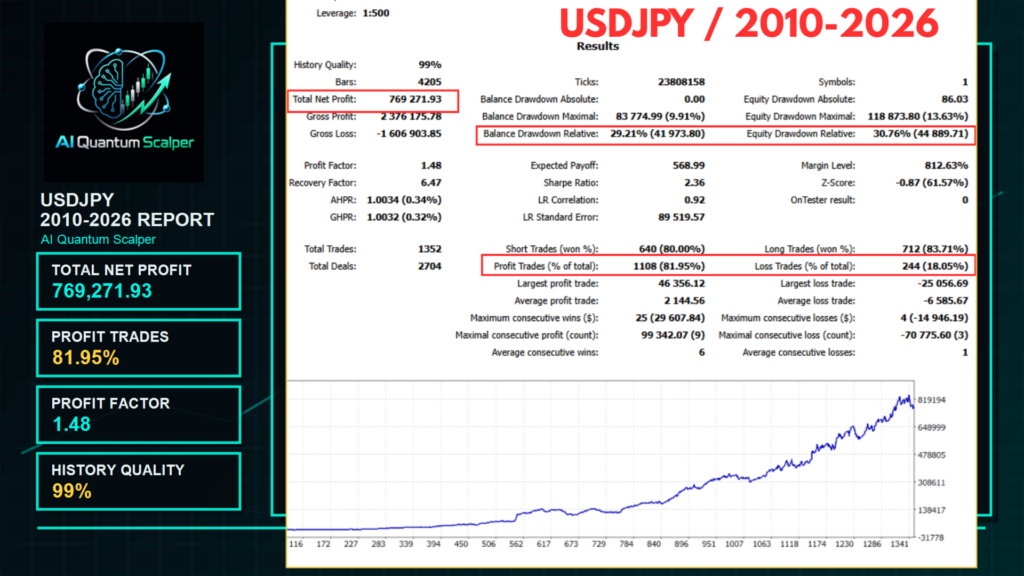Select the Recovery Factor value 6.47
Screen dimensions: 1024x576
point(431,183)
